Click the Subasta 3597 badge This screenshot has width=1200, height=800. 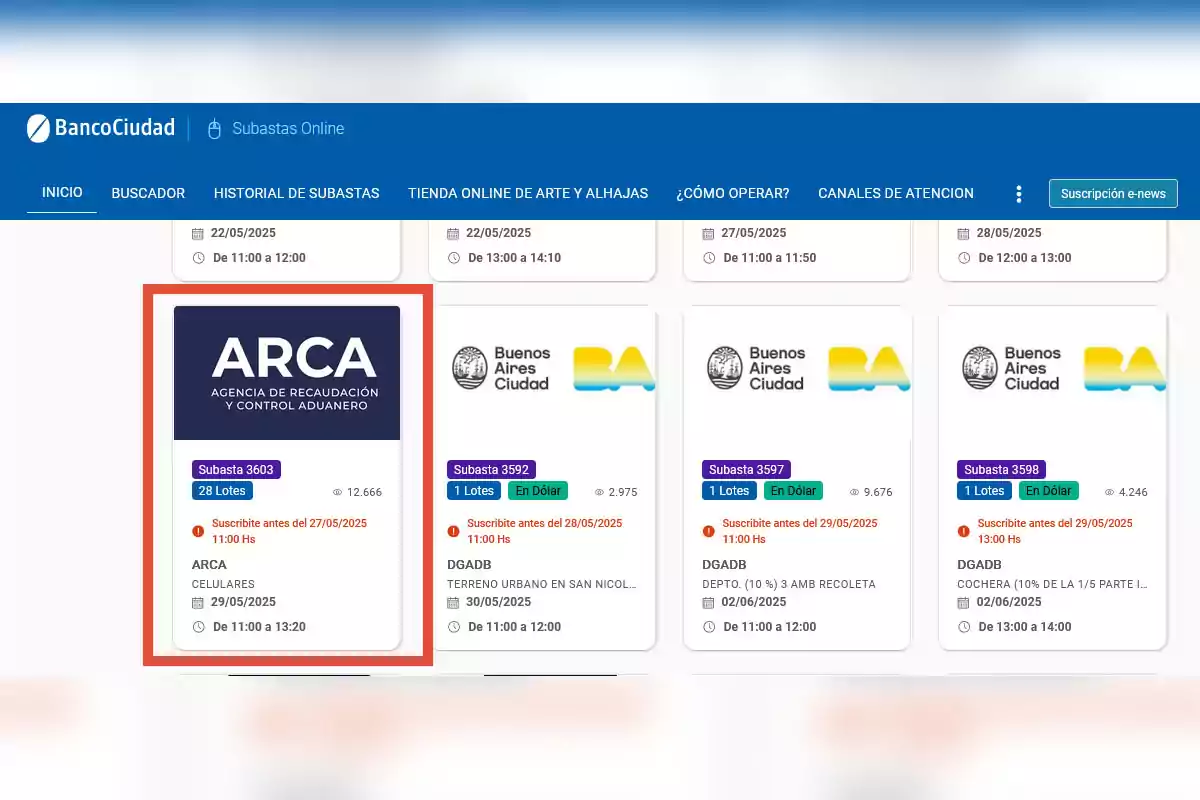click(747, 469)
